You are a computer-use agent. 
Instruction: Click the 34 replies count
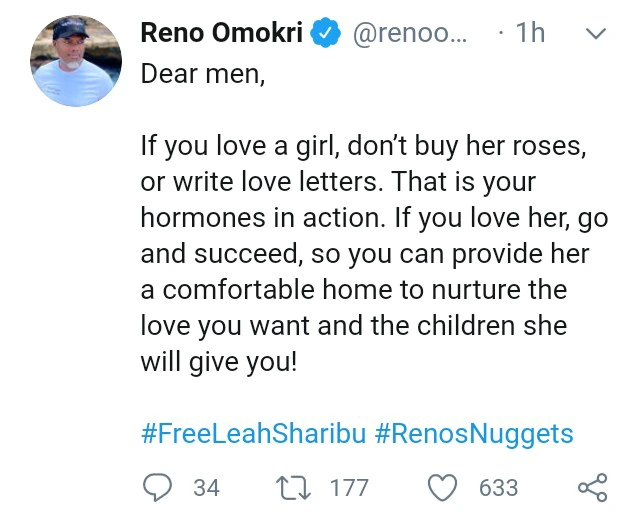[206, 488]
